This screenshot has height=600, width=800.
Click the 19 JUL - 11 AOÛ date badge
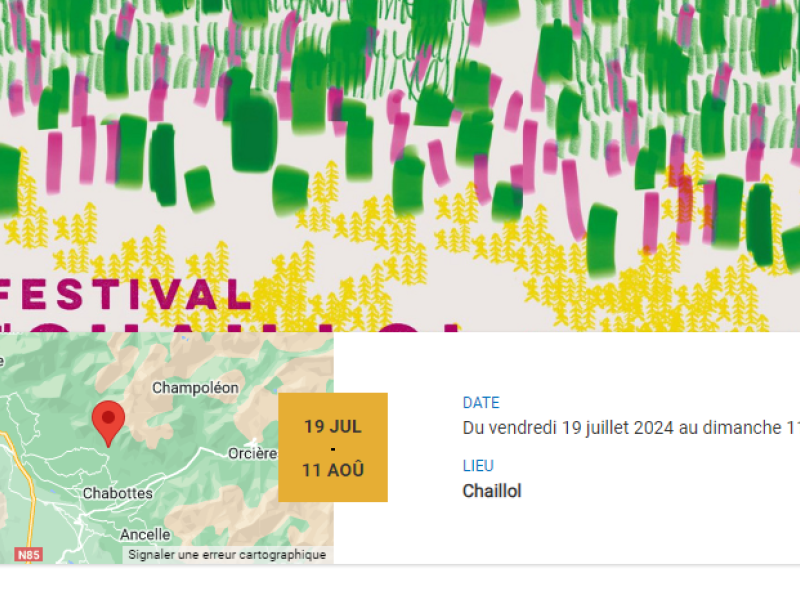pyautogui.click(x=333, y=447)
